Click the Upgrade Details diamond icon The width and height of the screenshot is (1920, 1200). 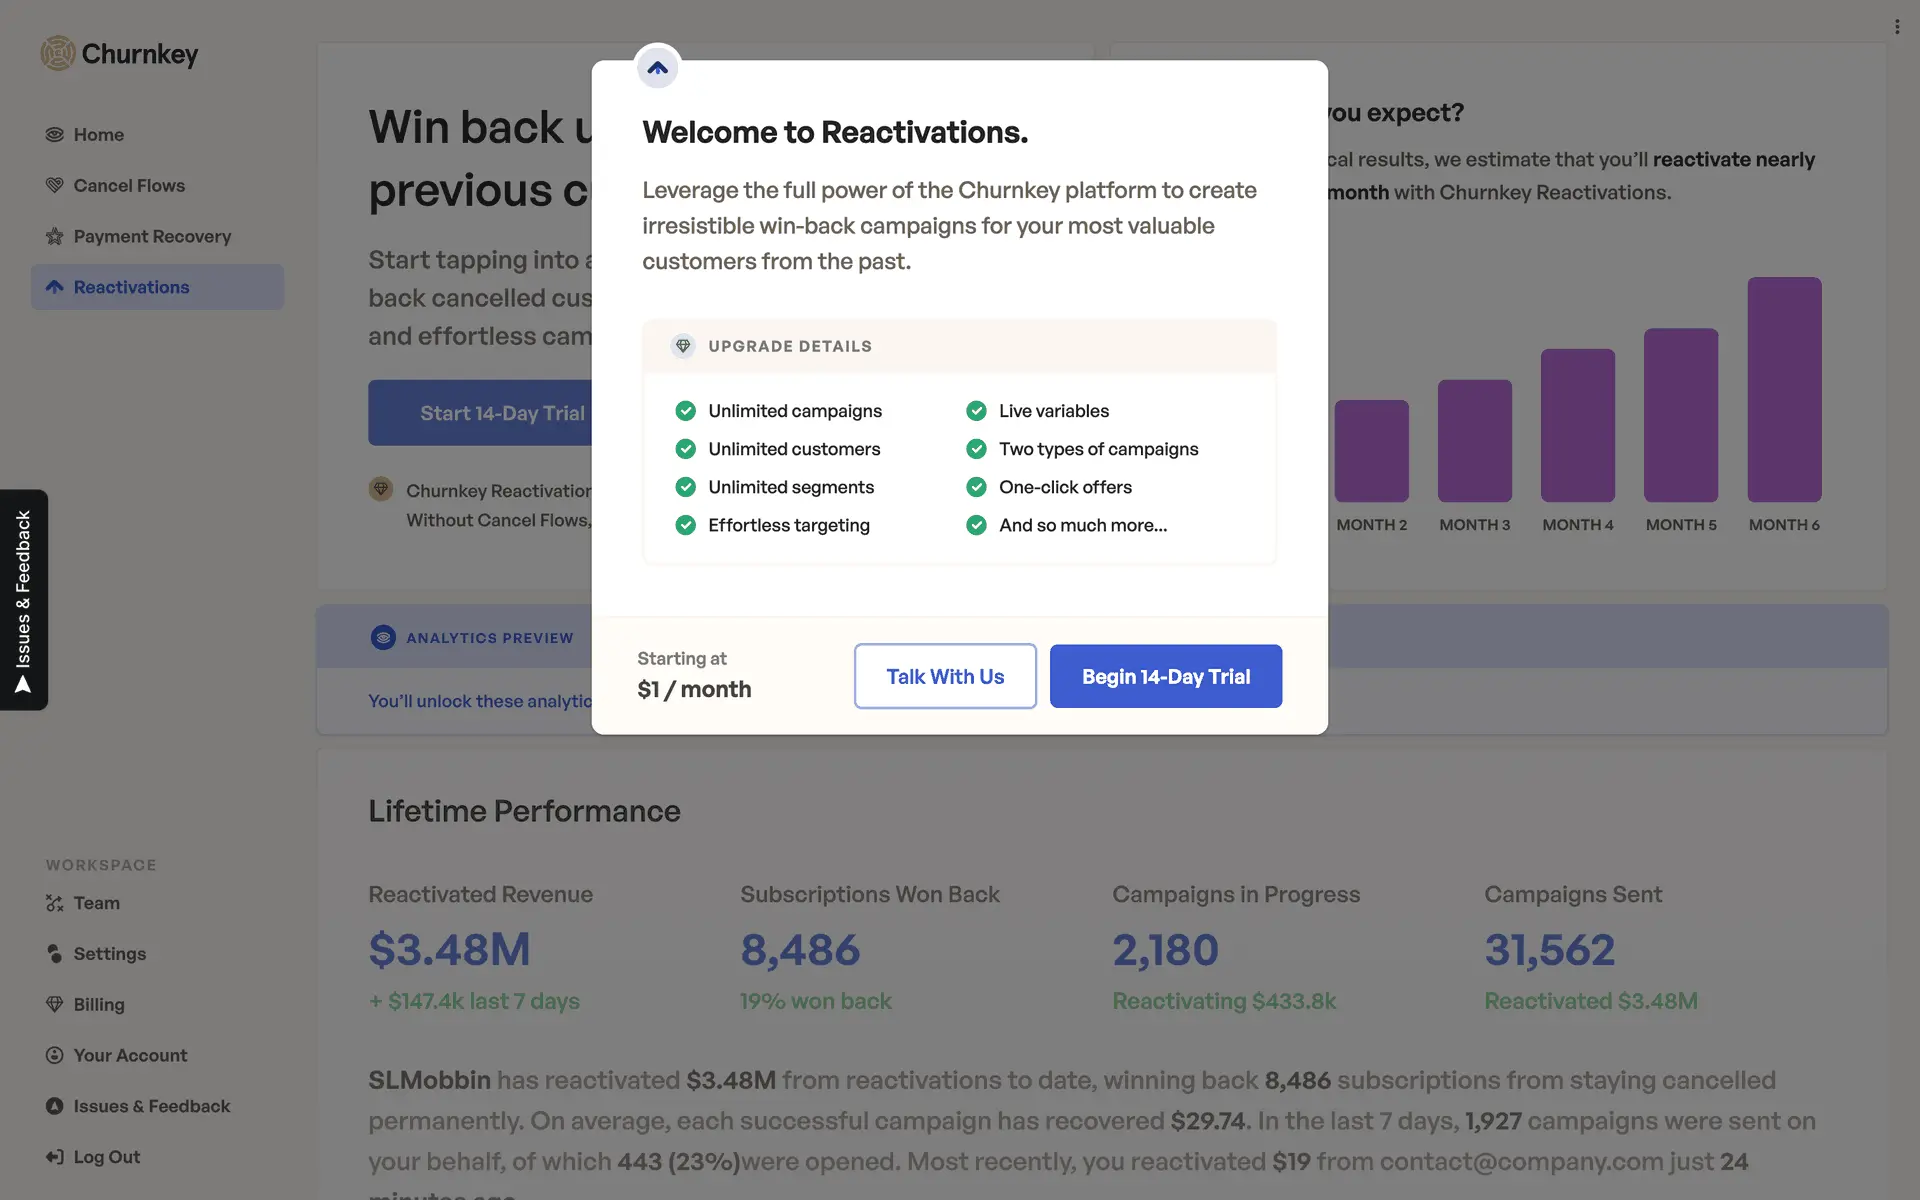683,346
